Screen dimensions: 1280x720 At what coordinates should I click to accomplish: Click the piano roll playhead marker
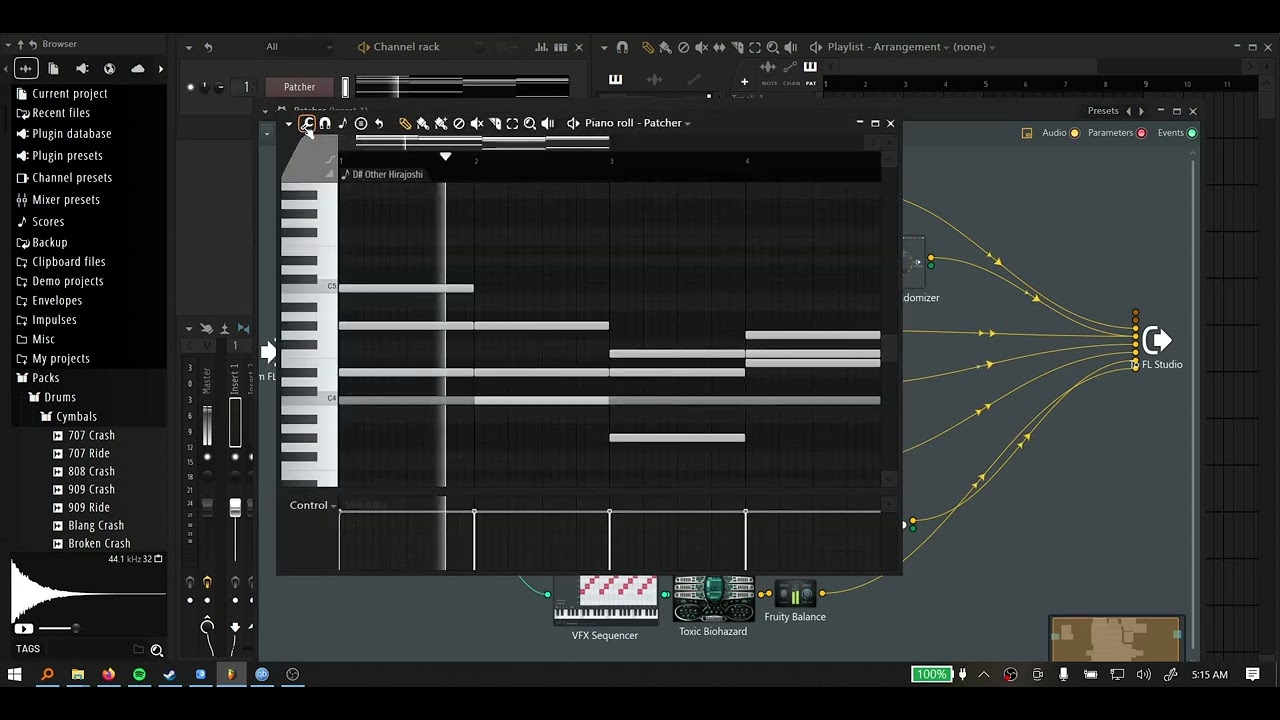445,157
